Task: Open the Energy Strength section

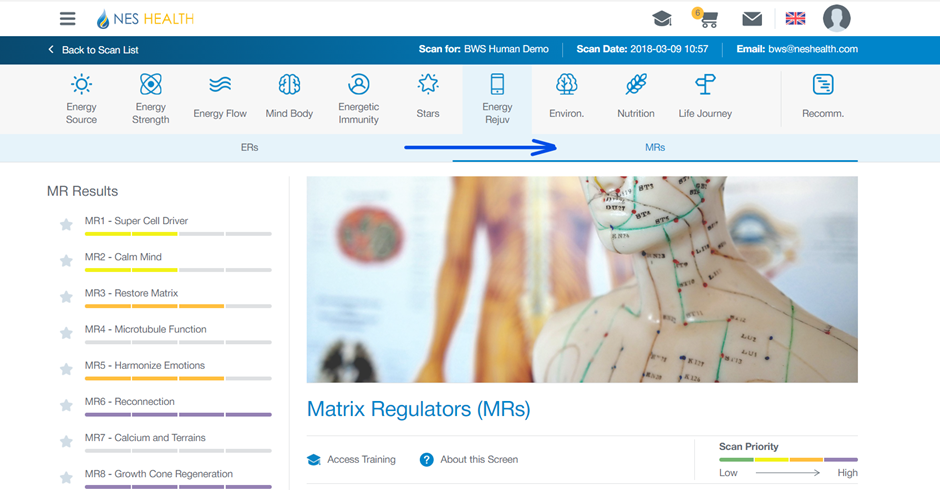Action: click(x=151, y=98)
